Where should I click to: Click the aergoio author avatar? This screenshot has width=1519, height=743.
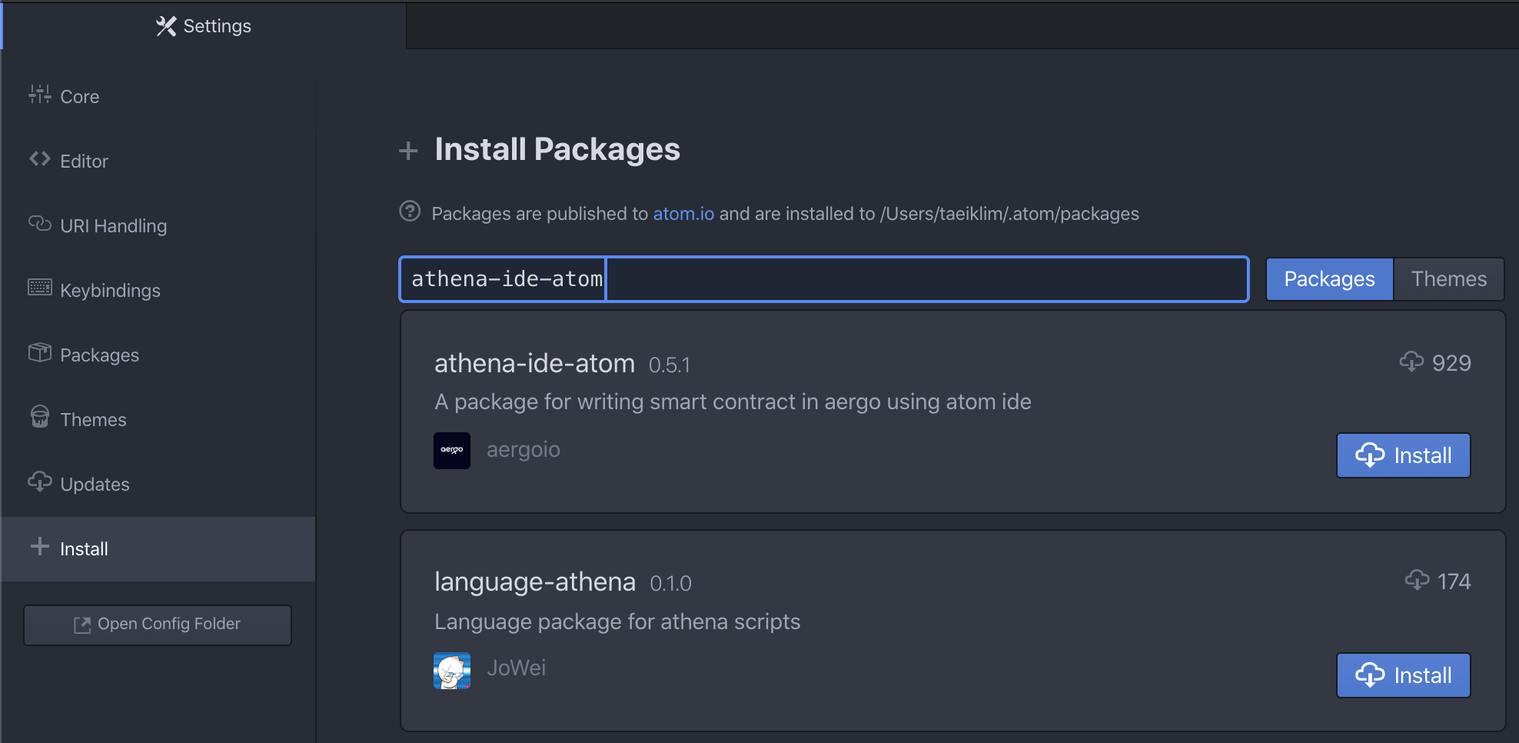[452, 450]
